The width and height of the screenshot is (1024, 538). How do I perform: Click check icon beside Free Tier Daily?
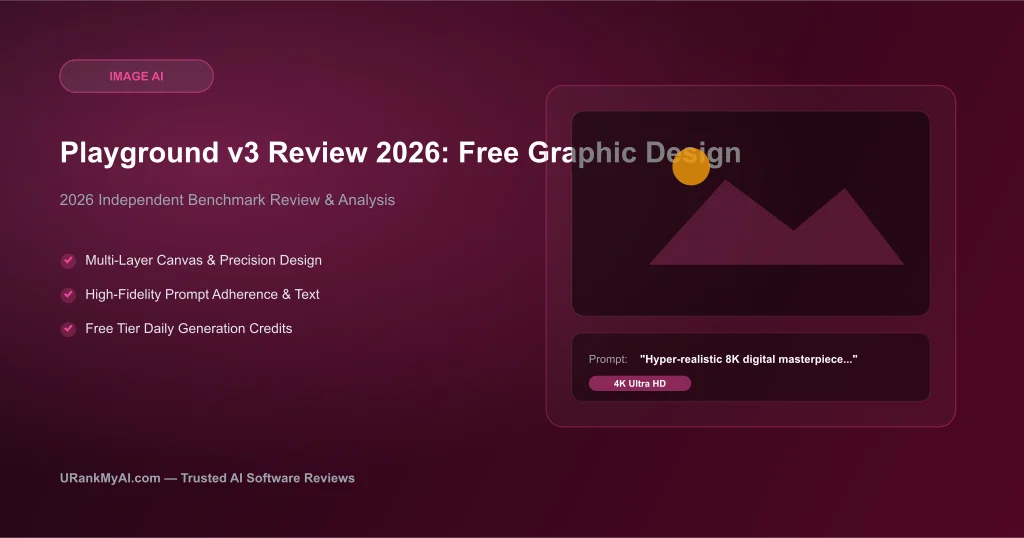(x=68, y=328)
